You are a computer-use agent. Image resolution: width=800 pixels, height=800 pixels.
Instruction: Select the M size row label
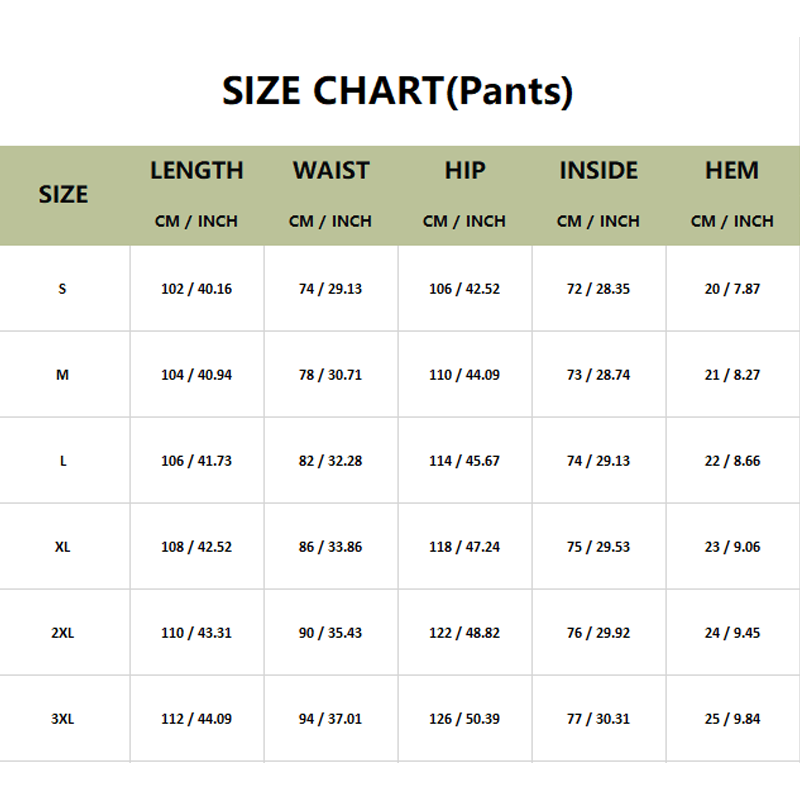[x=63, y=375]
